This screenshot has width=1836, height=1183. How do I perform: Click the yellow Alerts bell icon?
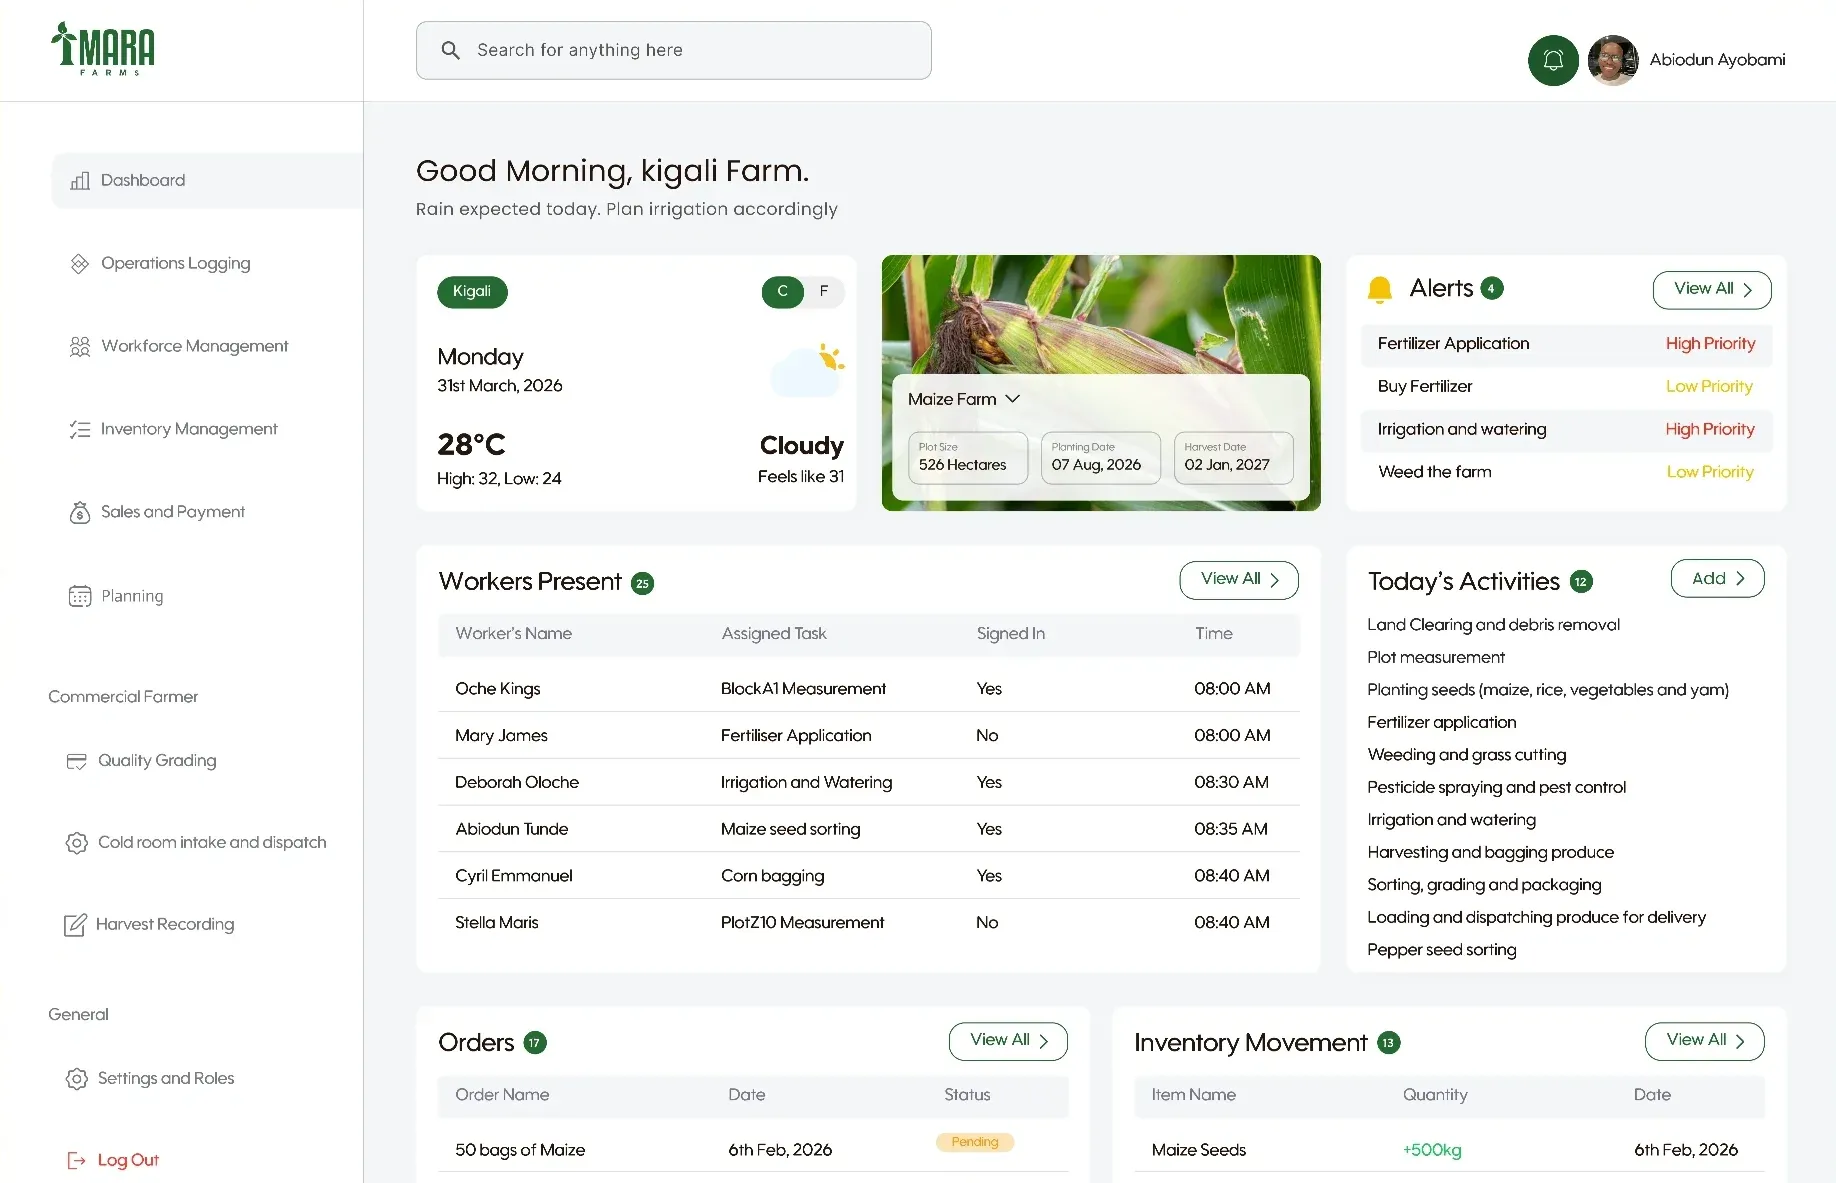pos(1380,289)
